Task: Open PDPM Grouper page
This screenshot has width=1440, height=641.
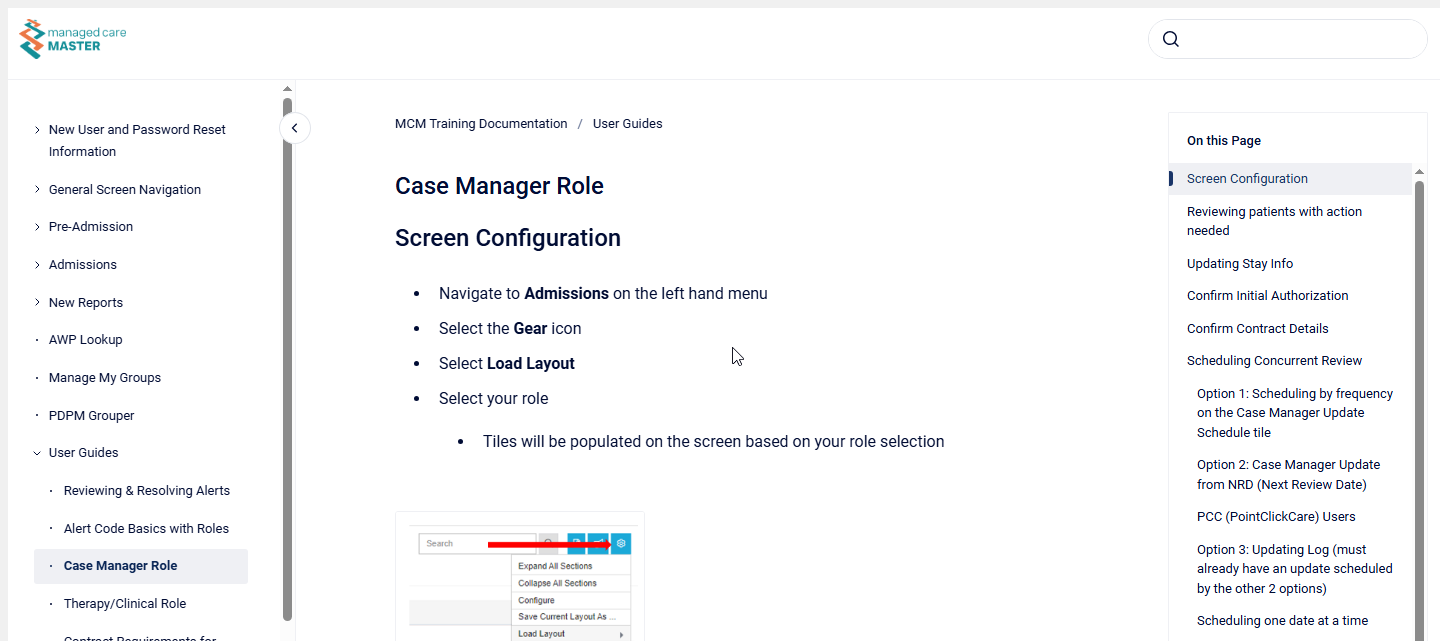Action: [91, 416]
